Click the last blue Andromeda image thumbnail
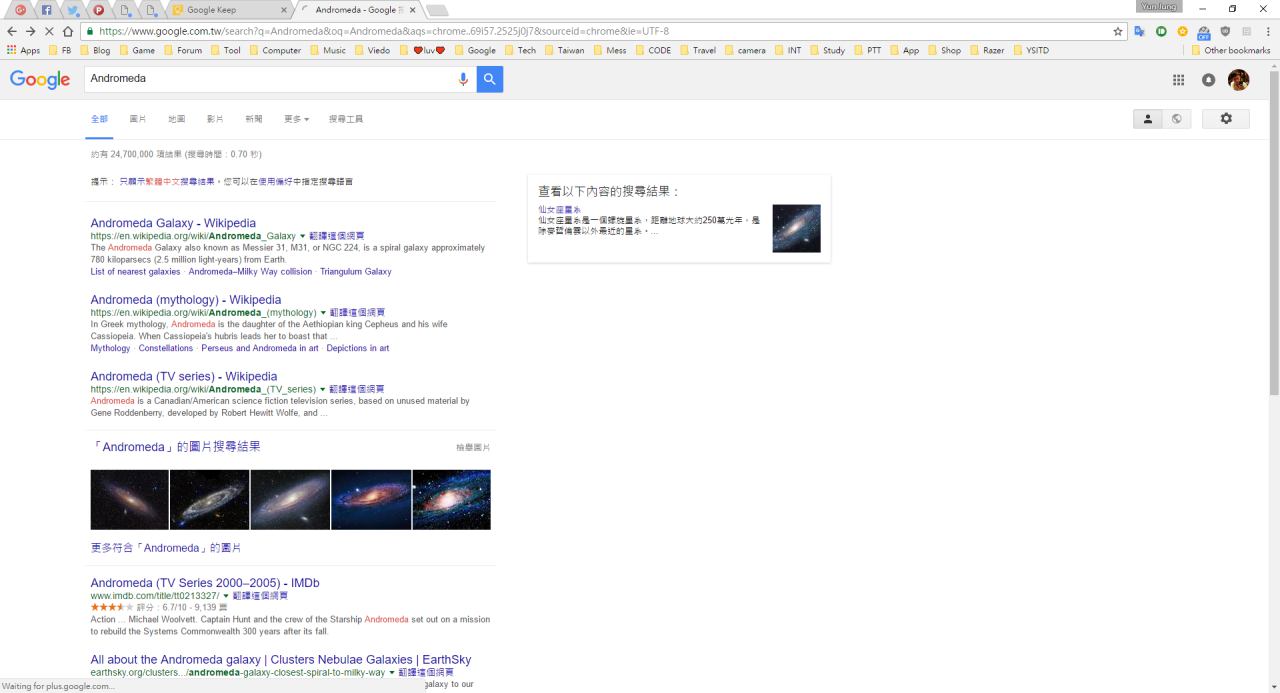The width and height of the screenshot is (1280, 693). [x=451, y=500]
